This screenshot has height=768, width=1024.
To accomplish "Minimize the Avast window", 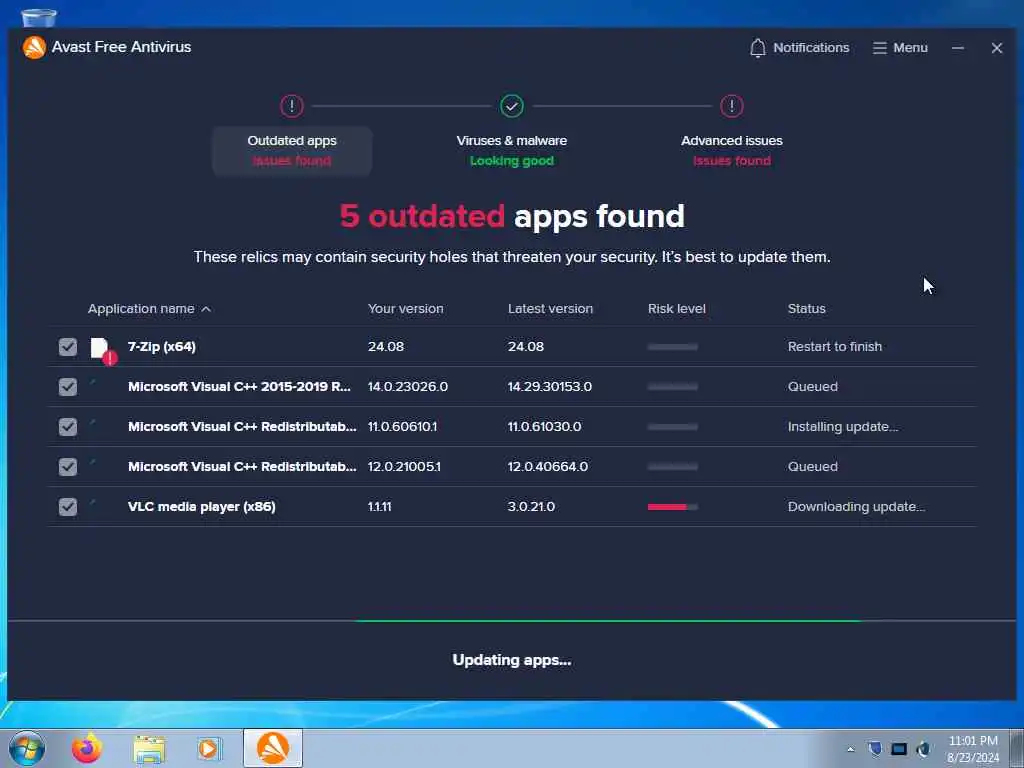I will [958, 48].
